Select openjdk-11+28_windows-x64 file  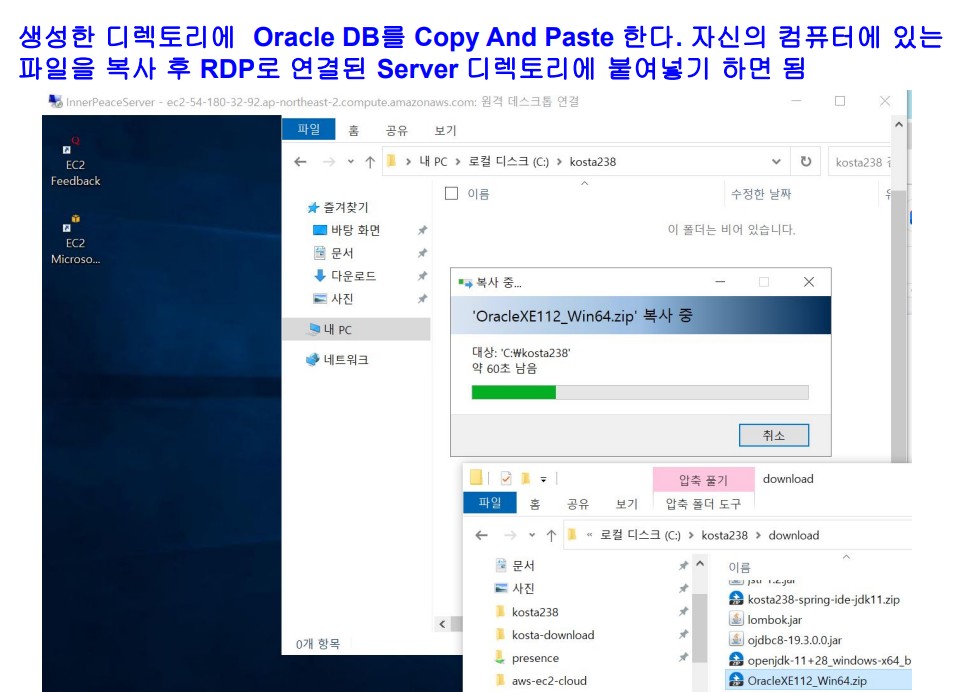coord(820,660)
